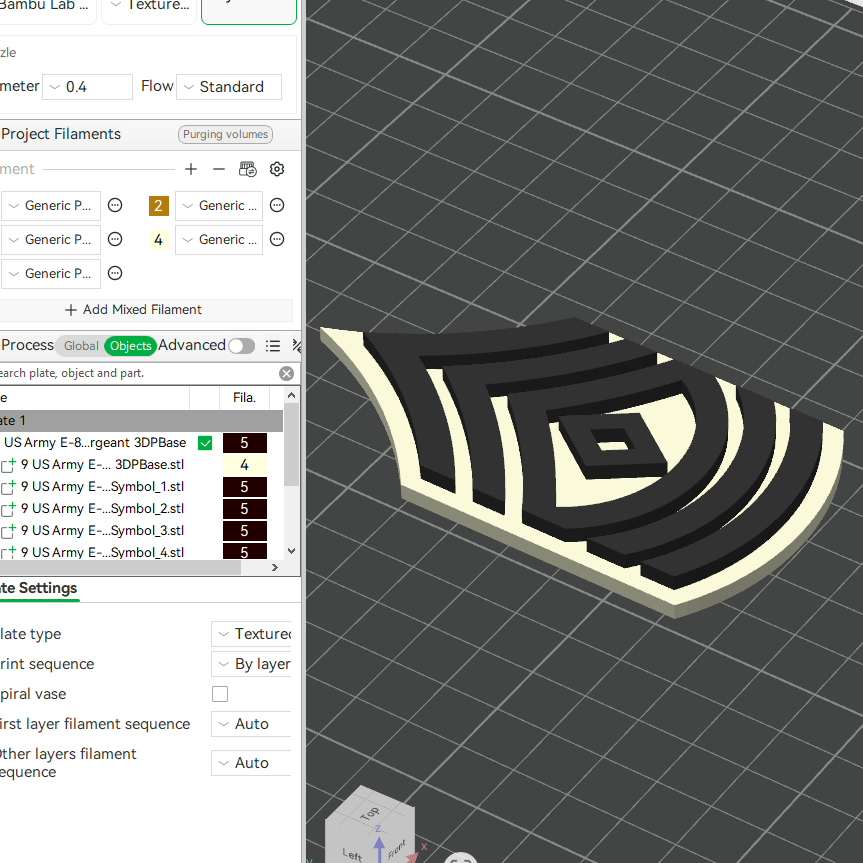Open first-row left Generic P filament dropdown
This screenshot has width=863, height=863.
(x=51, y=206)
